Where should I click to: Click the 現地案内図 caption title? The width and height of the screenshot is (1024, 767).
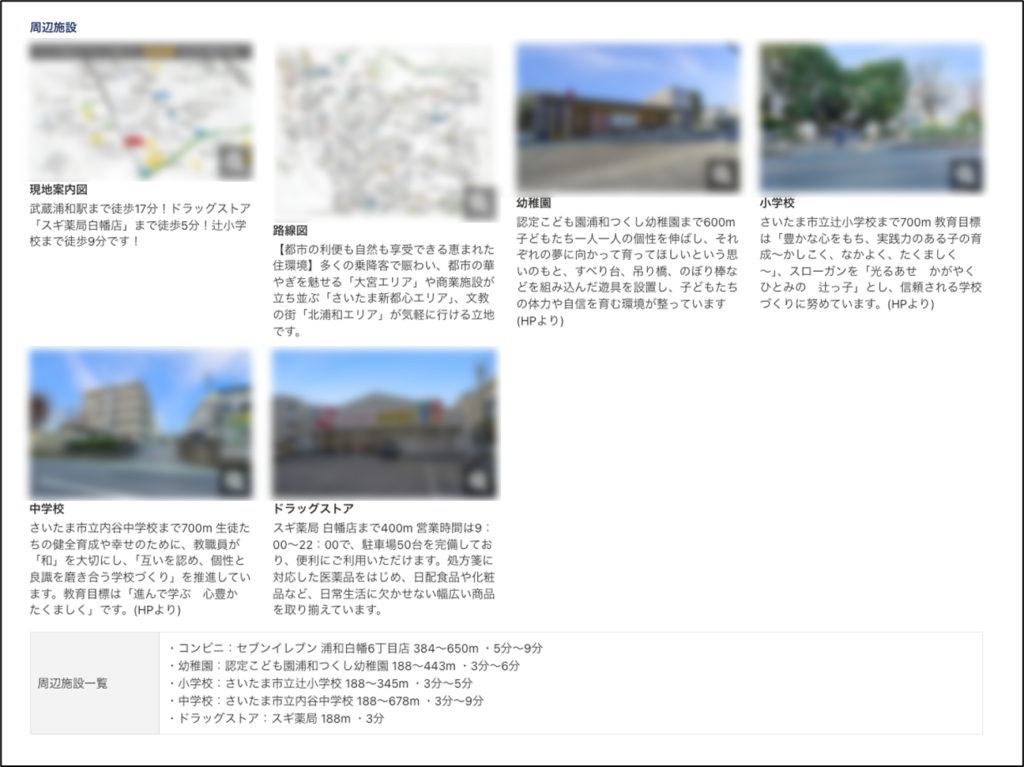(59, 189)
